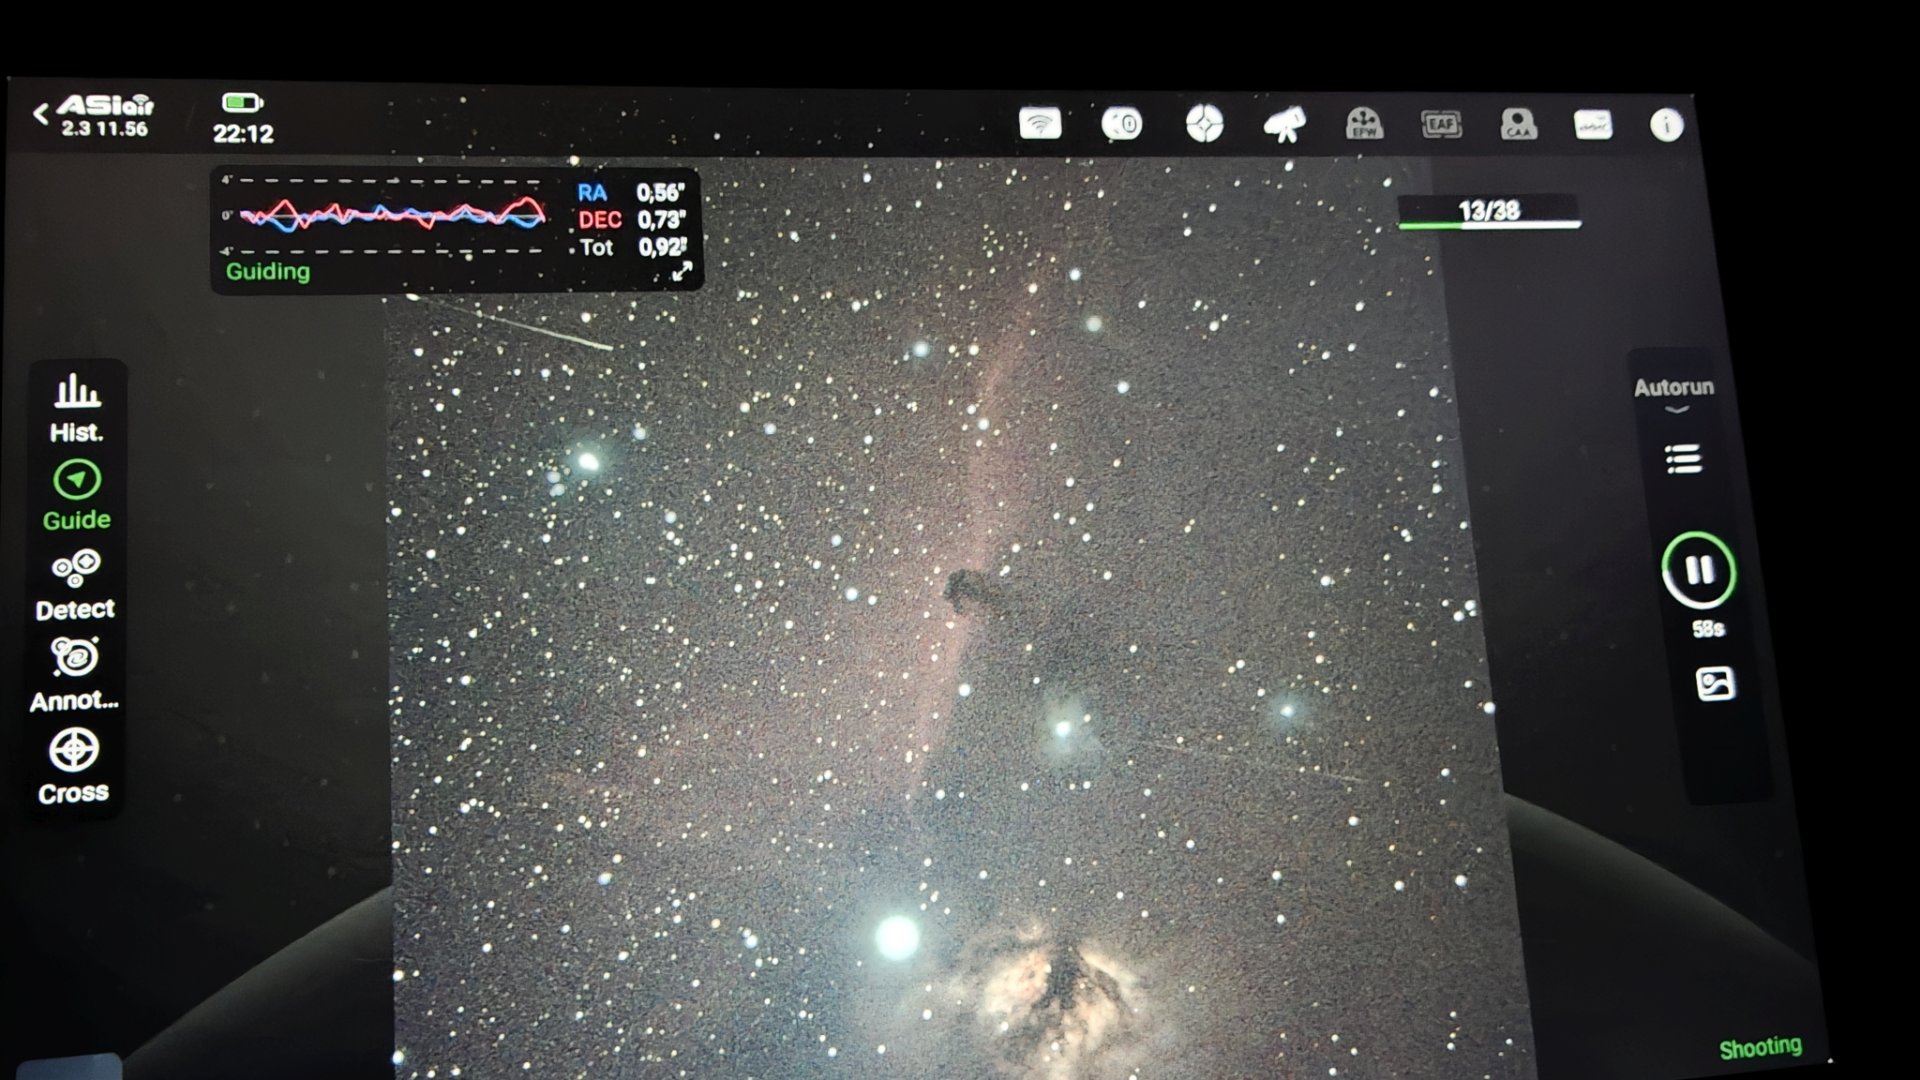The width and height of the screenshot is (1920, 1080).
Task: Open the telescope mount settings icon
Action: click(x=1284, y=124)
